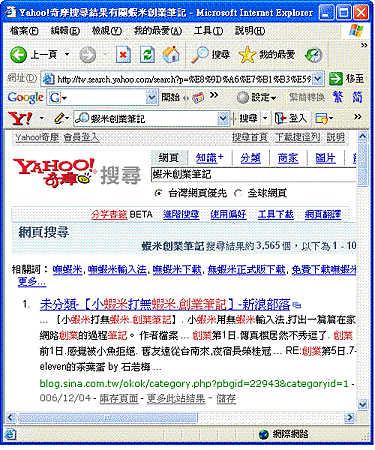This screenshot has height=450, width=375.
Task: Click the new-window icon after first result title
Action: [296, 305]
